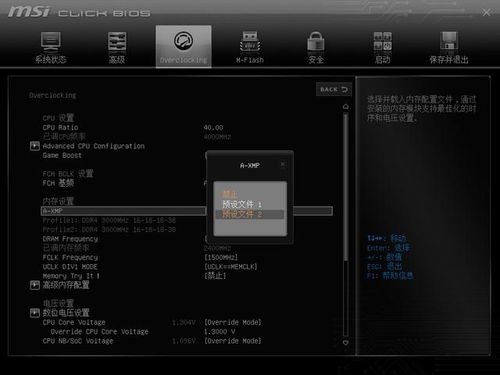The height and width of the screenshot is (375, 500).
Task: Select 禁止 option in A-XMP popup
Action: [230, 194]
